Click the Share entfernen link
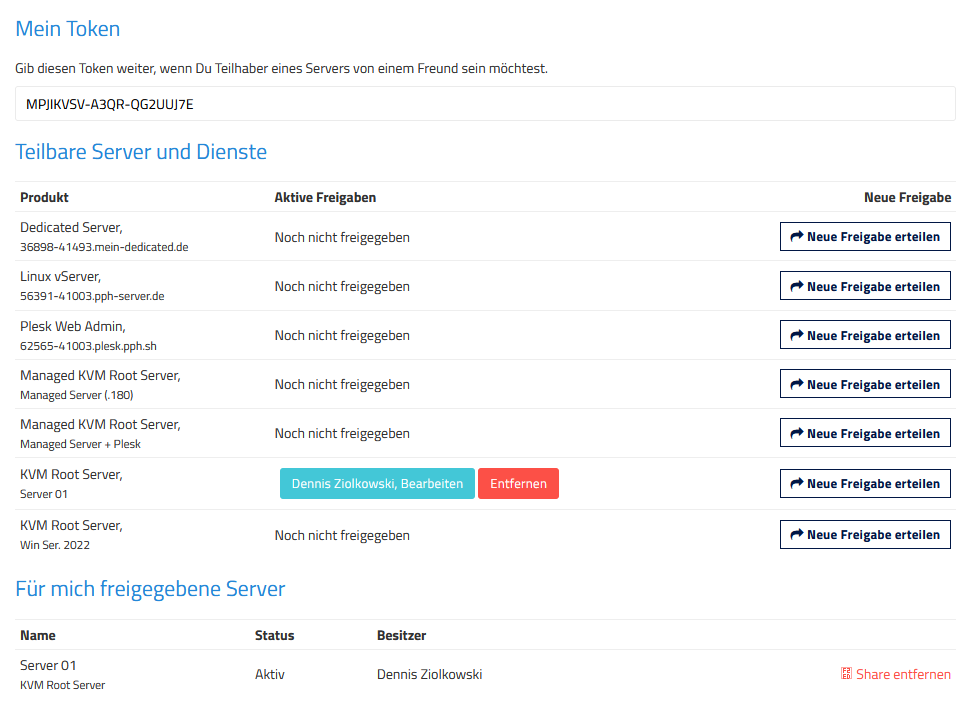This screenshot has width=971, height=714. [x=903, y=674]
